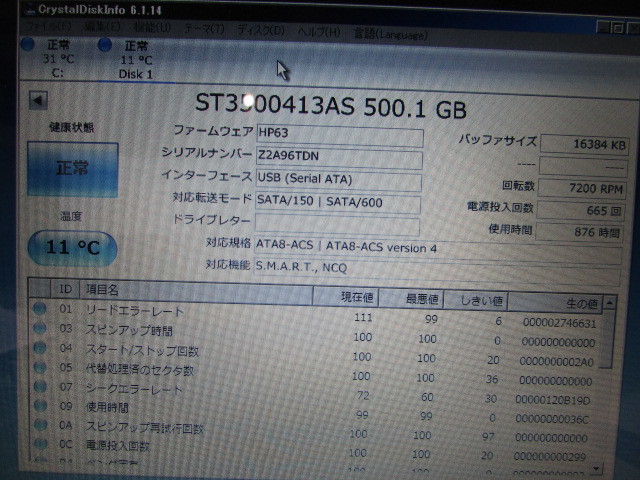This screenshot has width=640, height=480.
Task: Open the テーマ(T) menu
Action: 204,29
